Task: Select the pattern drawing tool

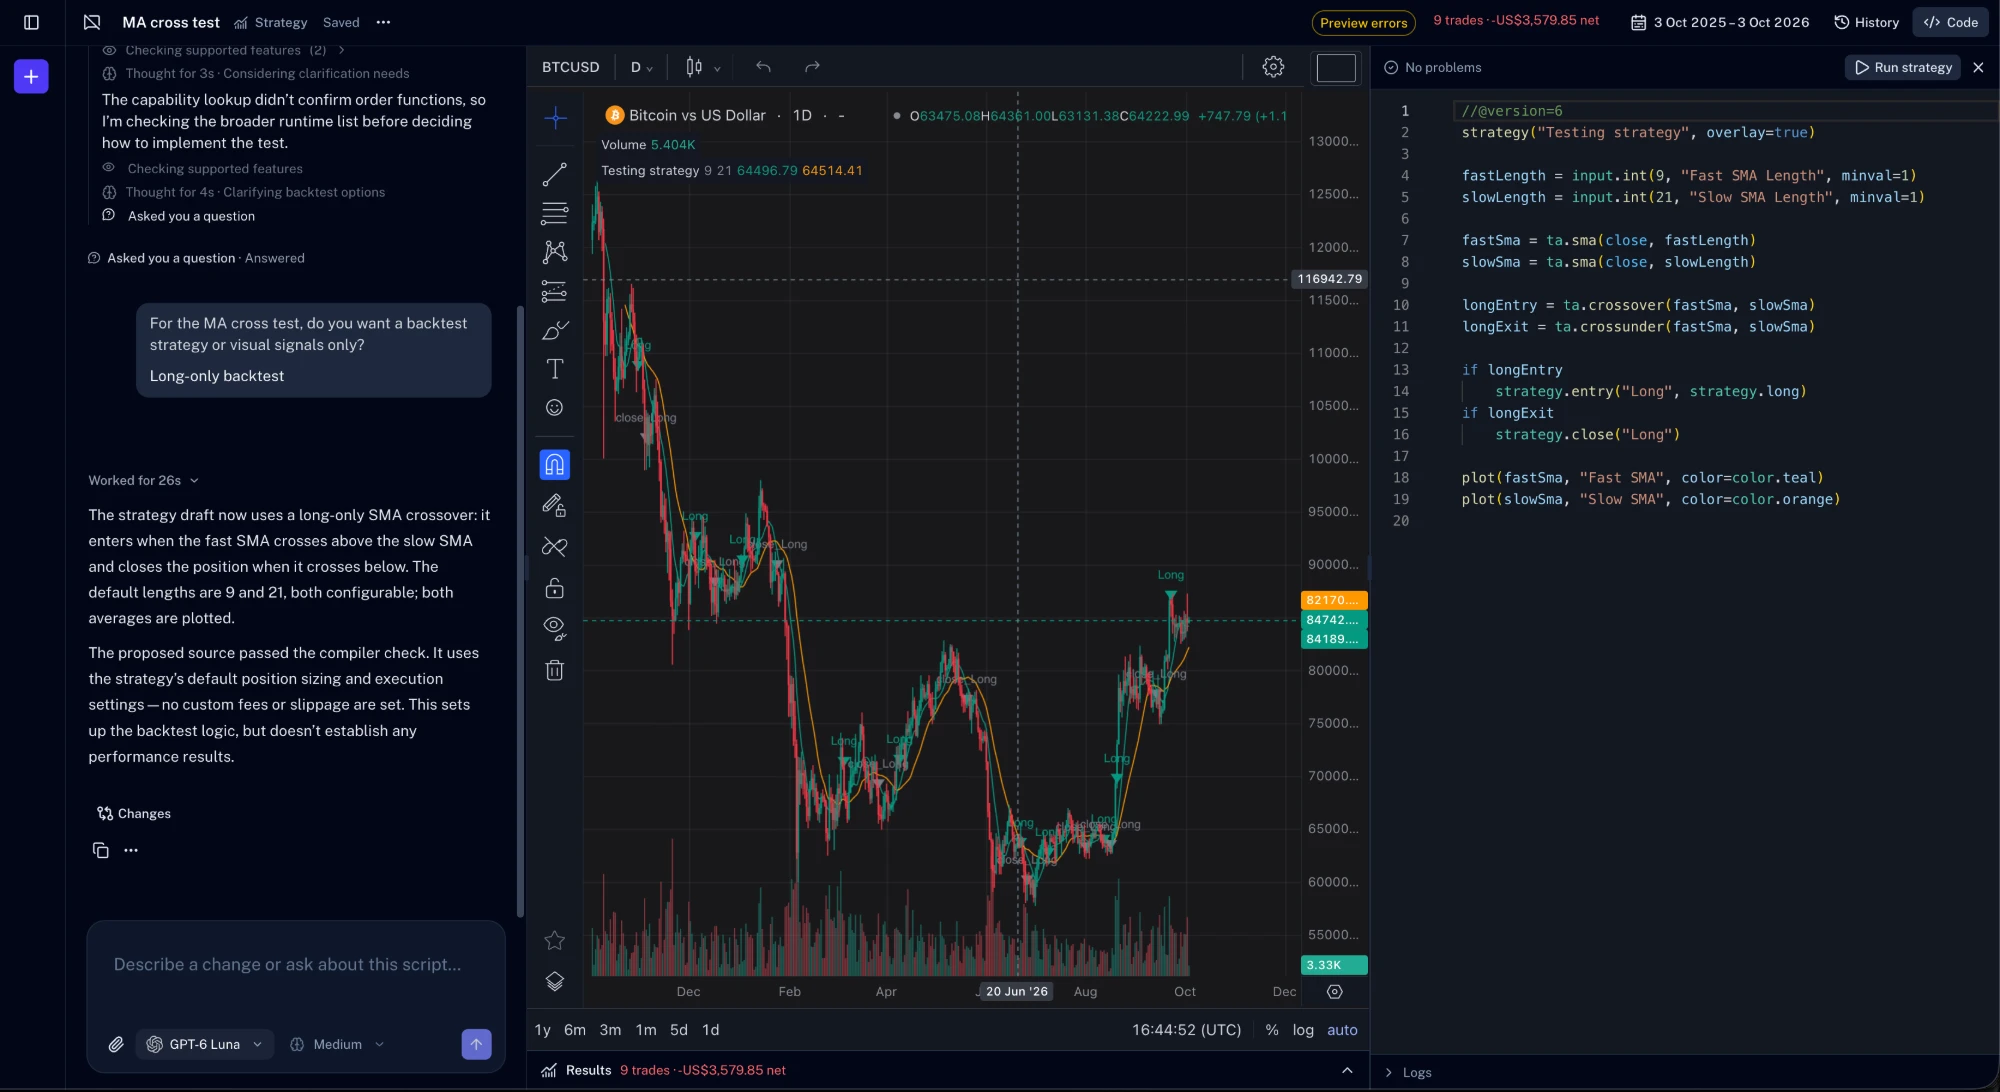Action: coord(555,252)
